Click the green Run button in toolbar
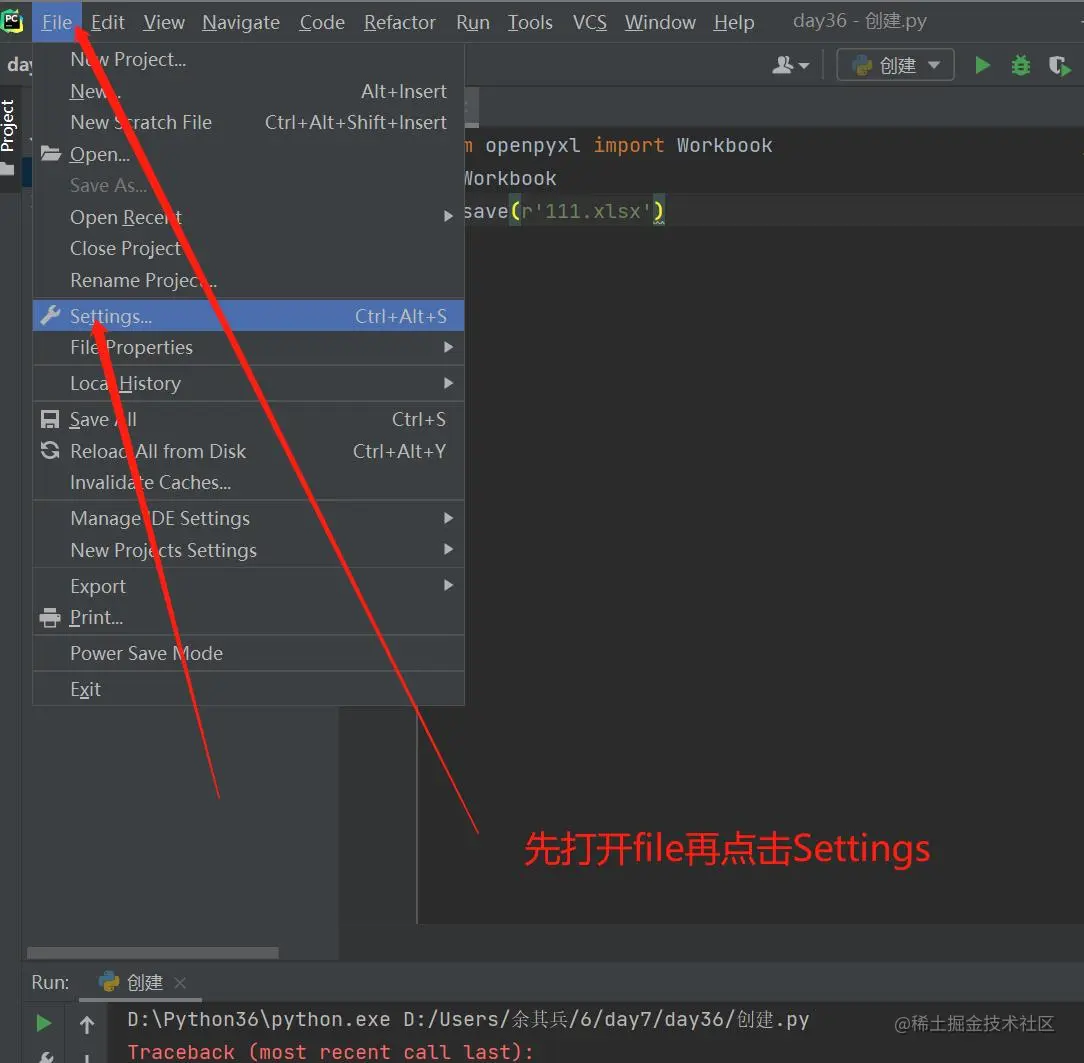Screen dimensions: 1084x1063 [x=982, y=66]
